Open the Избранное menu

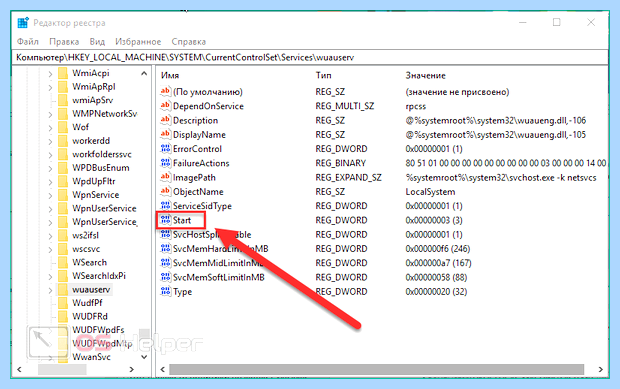(x=138, y=42)
